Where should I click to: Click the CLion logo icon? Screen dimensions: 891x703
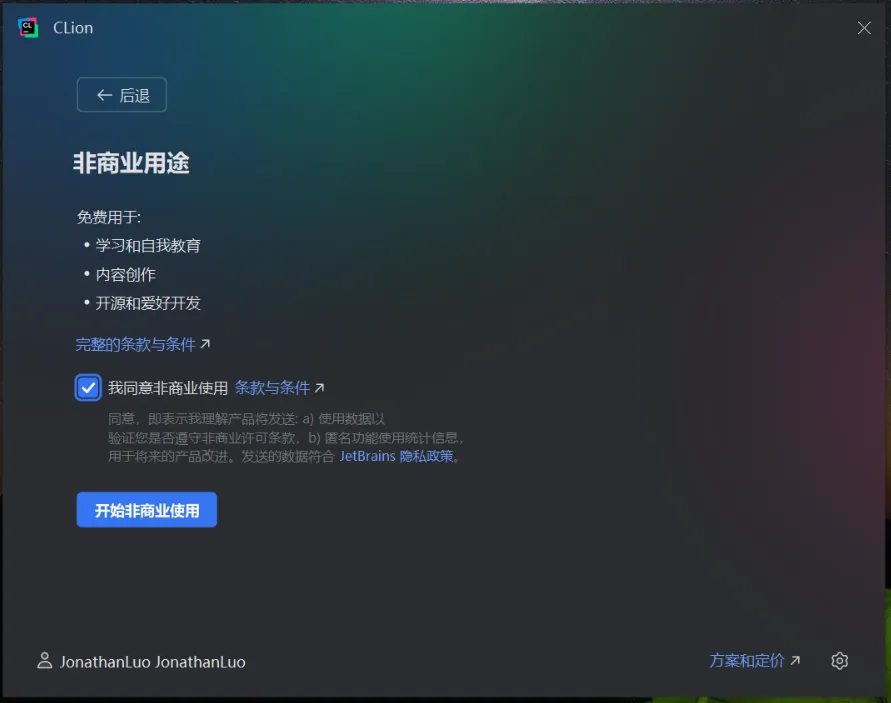click(x=28, y=27)
